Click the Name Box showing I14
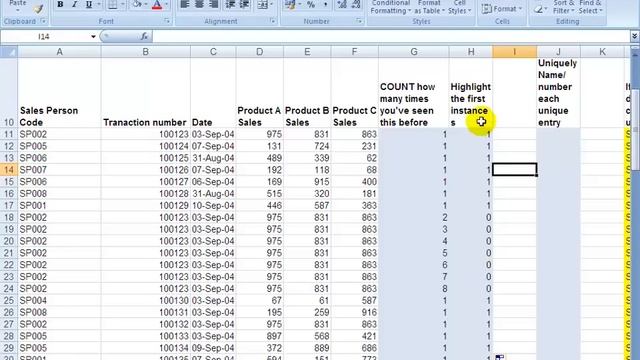Image resolution: width=640 pixels, height=360 pixels. (44, 37)
